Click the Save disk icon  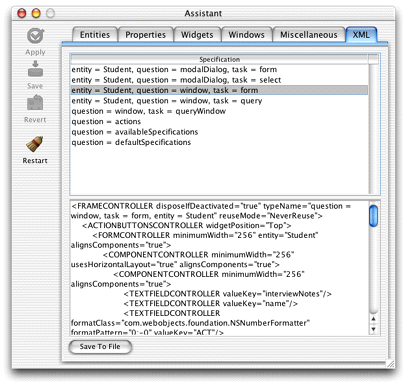[35, 69]
